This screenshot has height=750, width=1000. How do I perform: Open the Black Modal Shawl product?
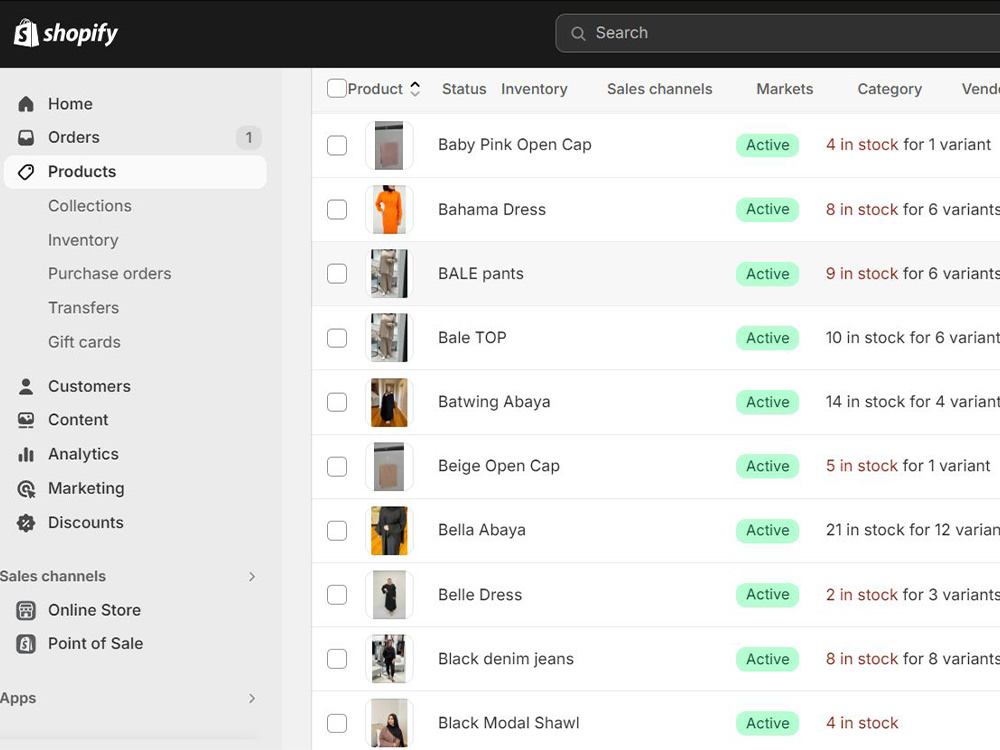(509, 723)
